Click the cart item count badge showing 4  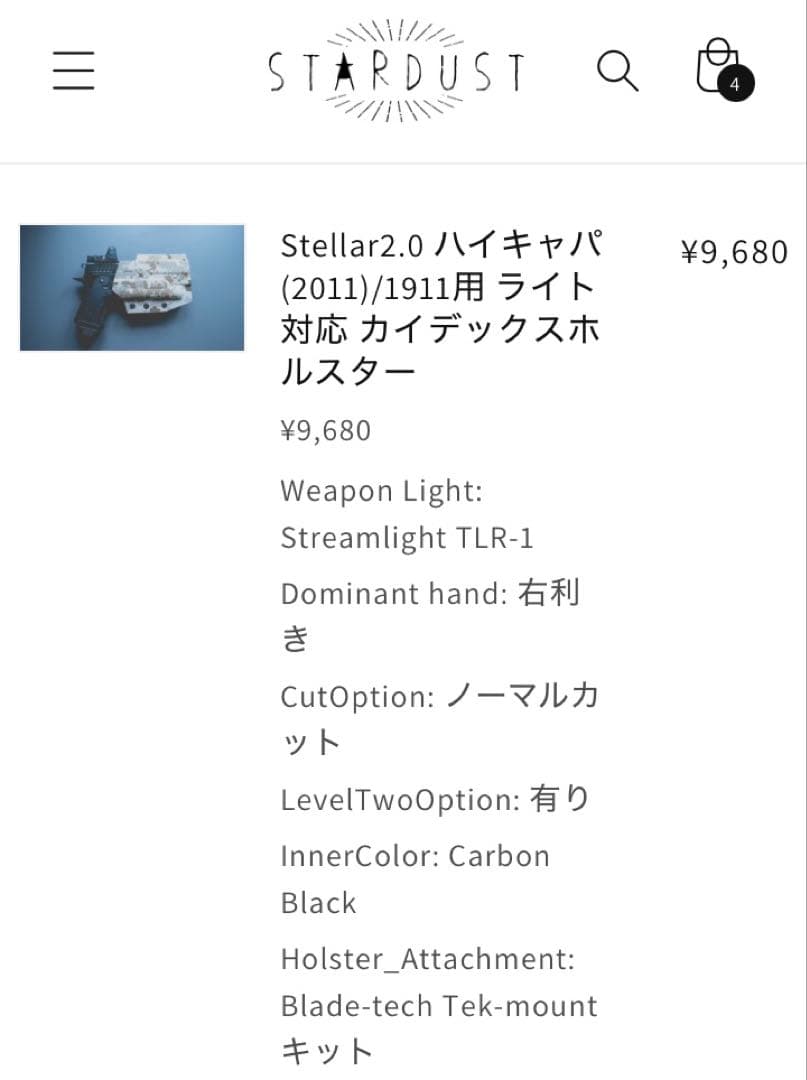tap(737, 85)
